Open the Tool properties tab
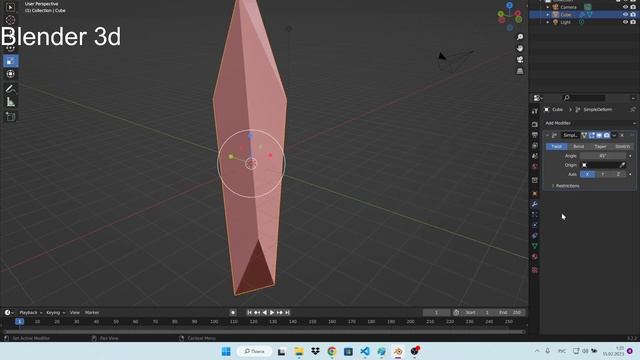 coord(535,111)
